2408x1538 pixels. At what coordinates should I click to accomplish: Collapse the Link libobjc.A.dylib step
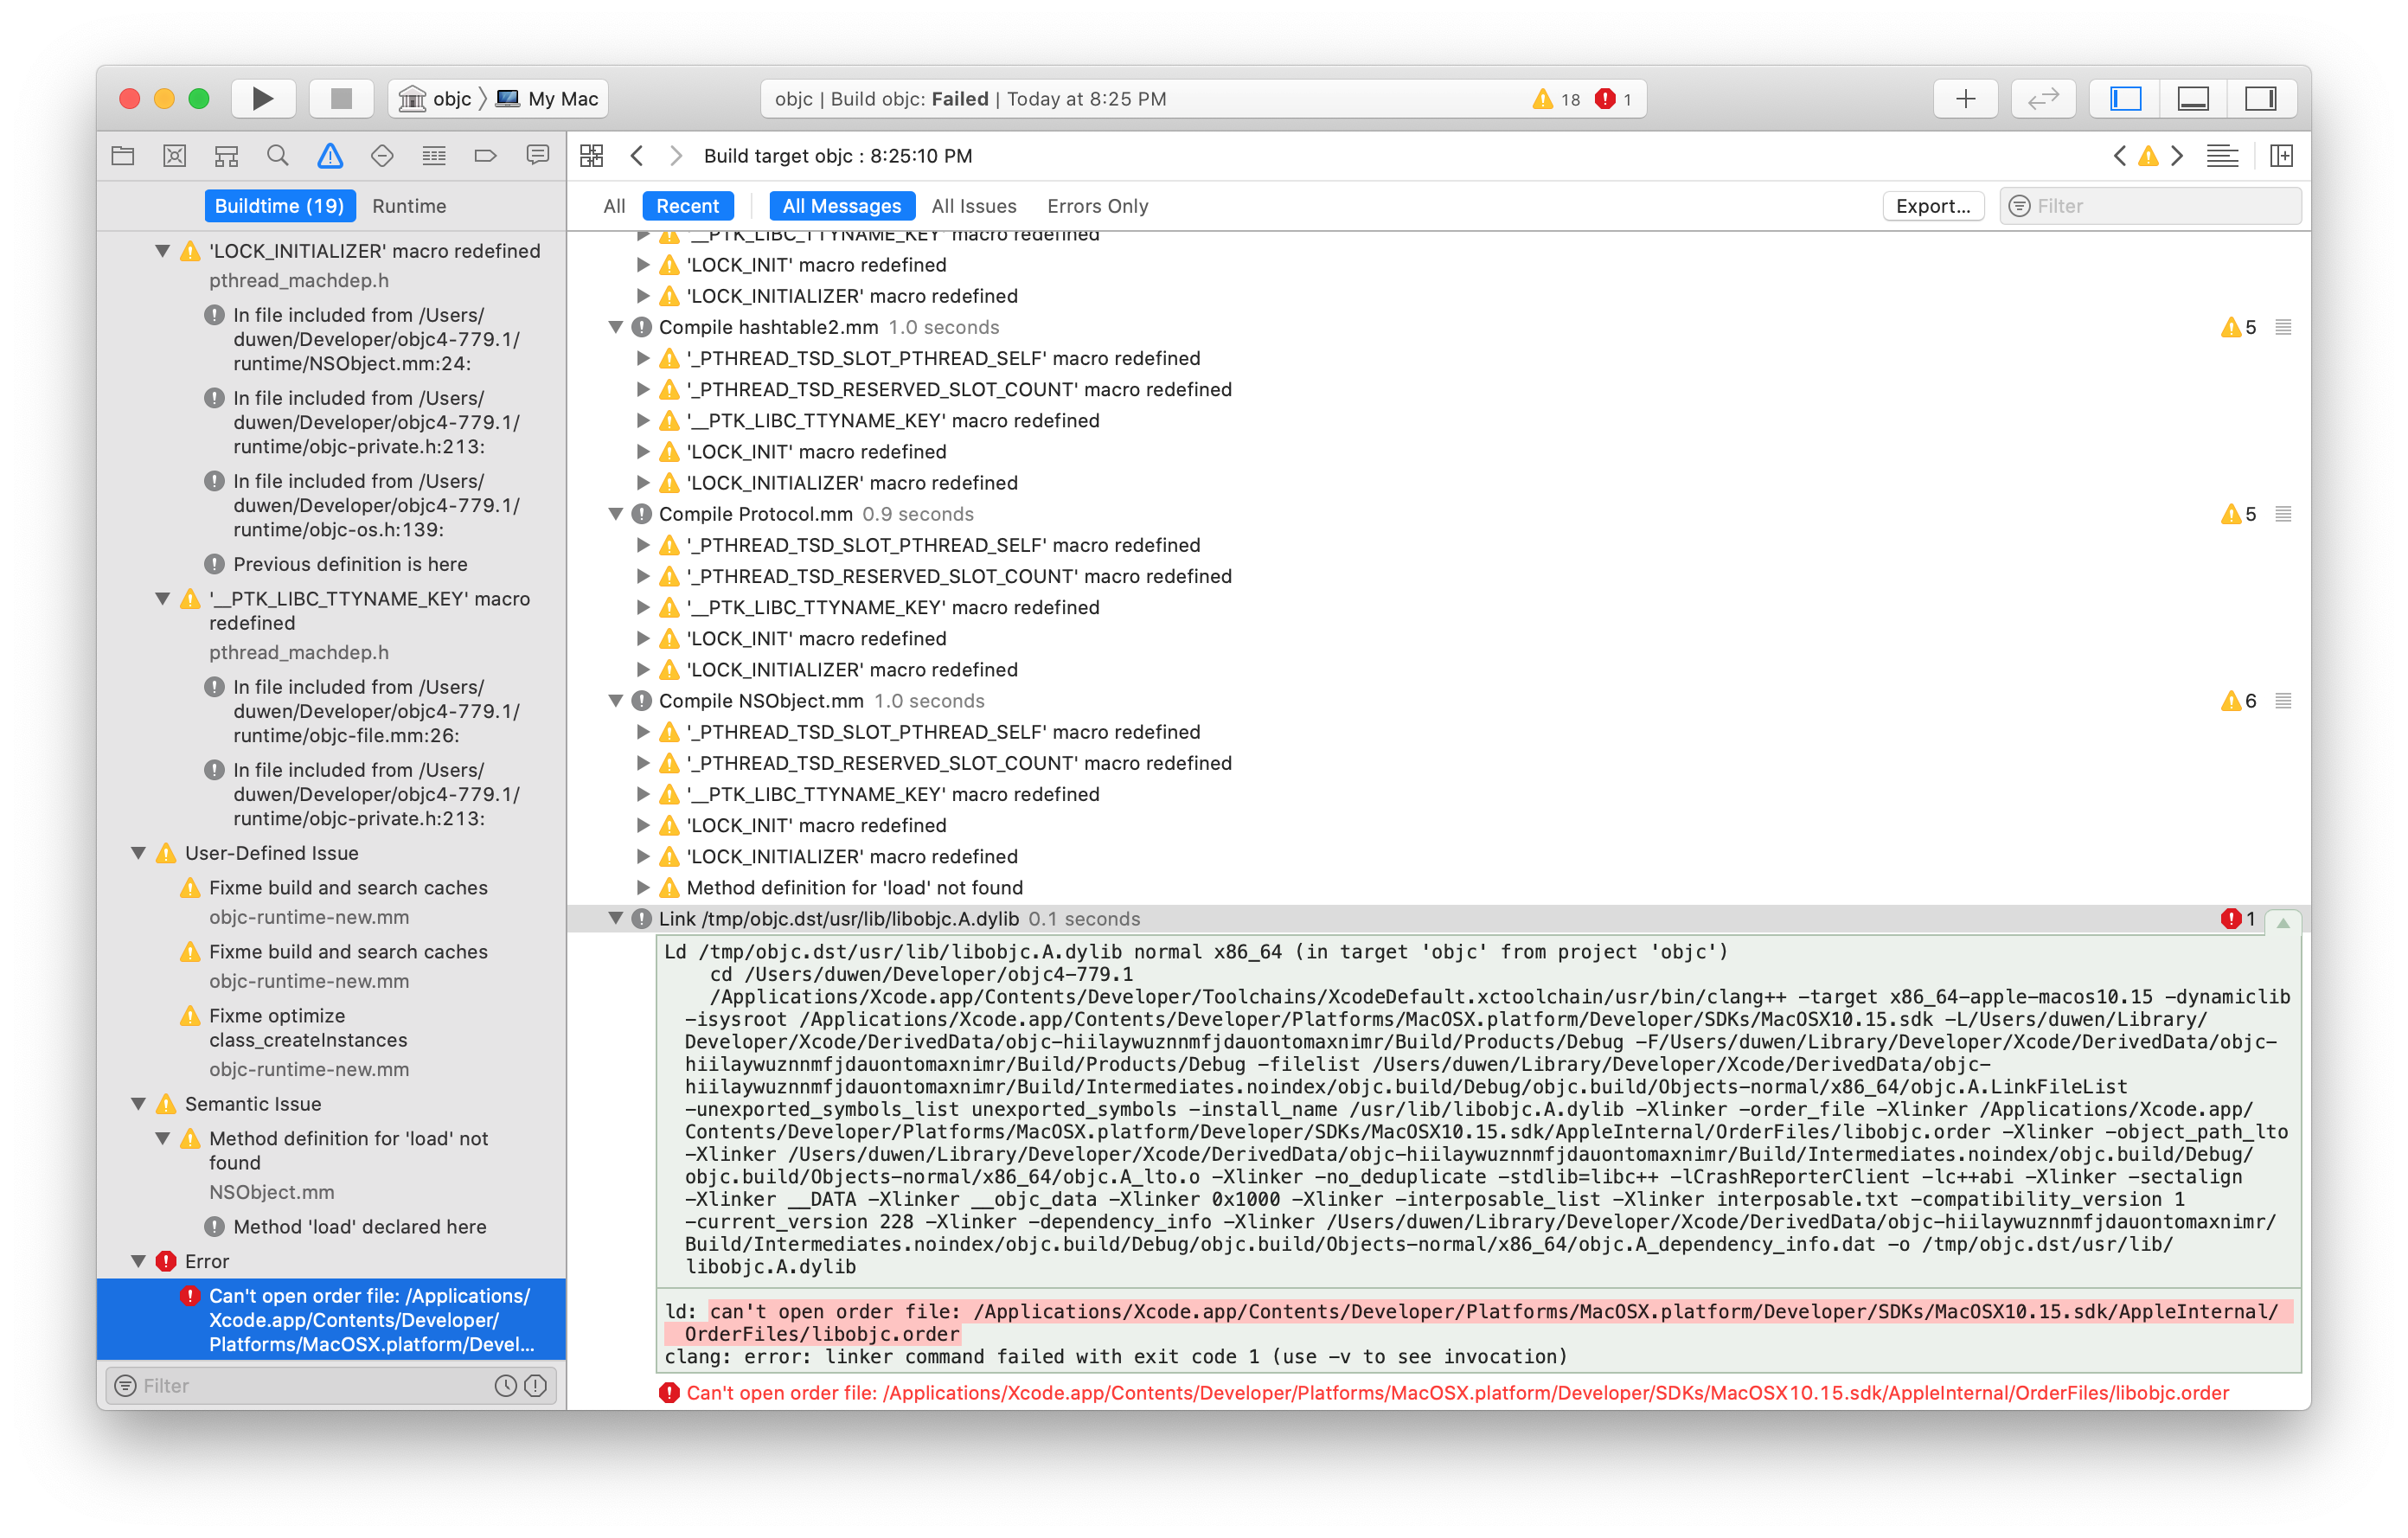pos(616,918)
